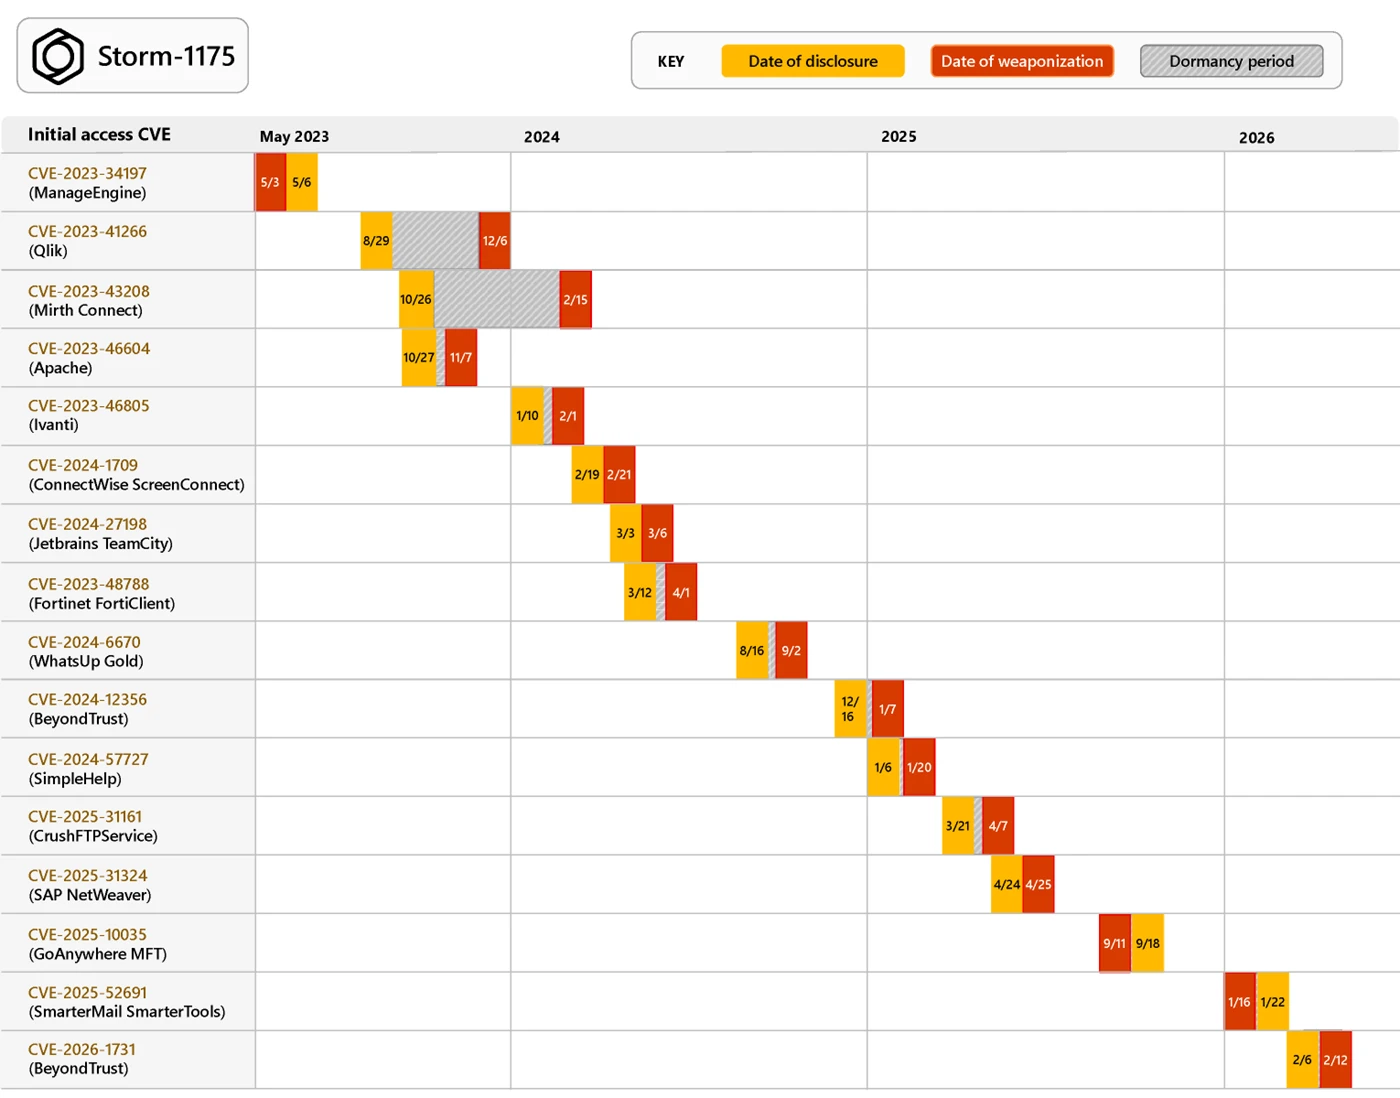Select the May 2023 column header
This screenshot has width=1400, height=1098.
pyautogui.click(x=291, y=136)
